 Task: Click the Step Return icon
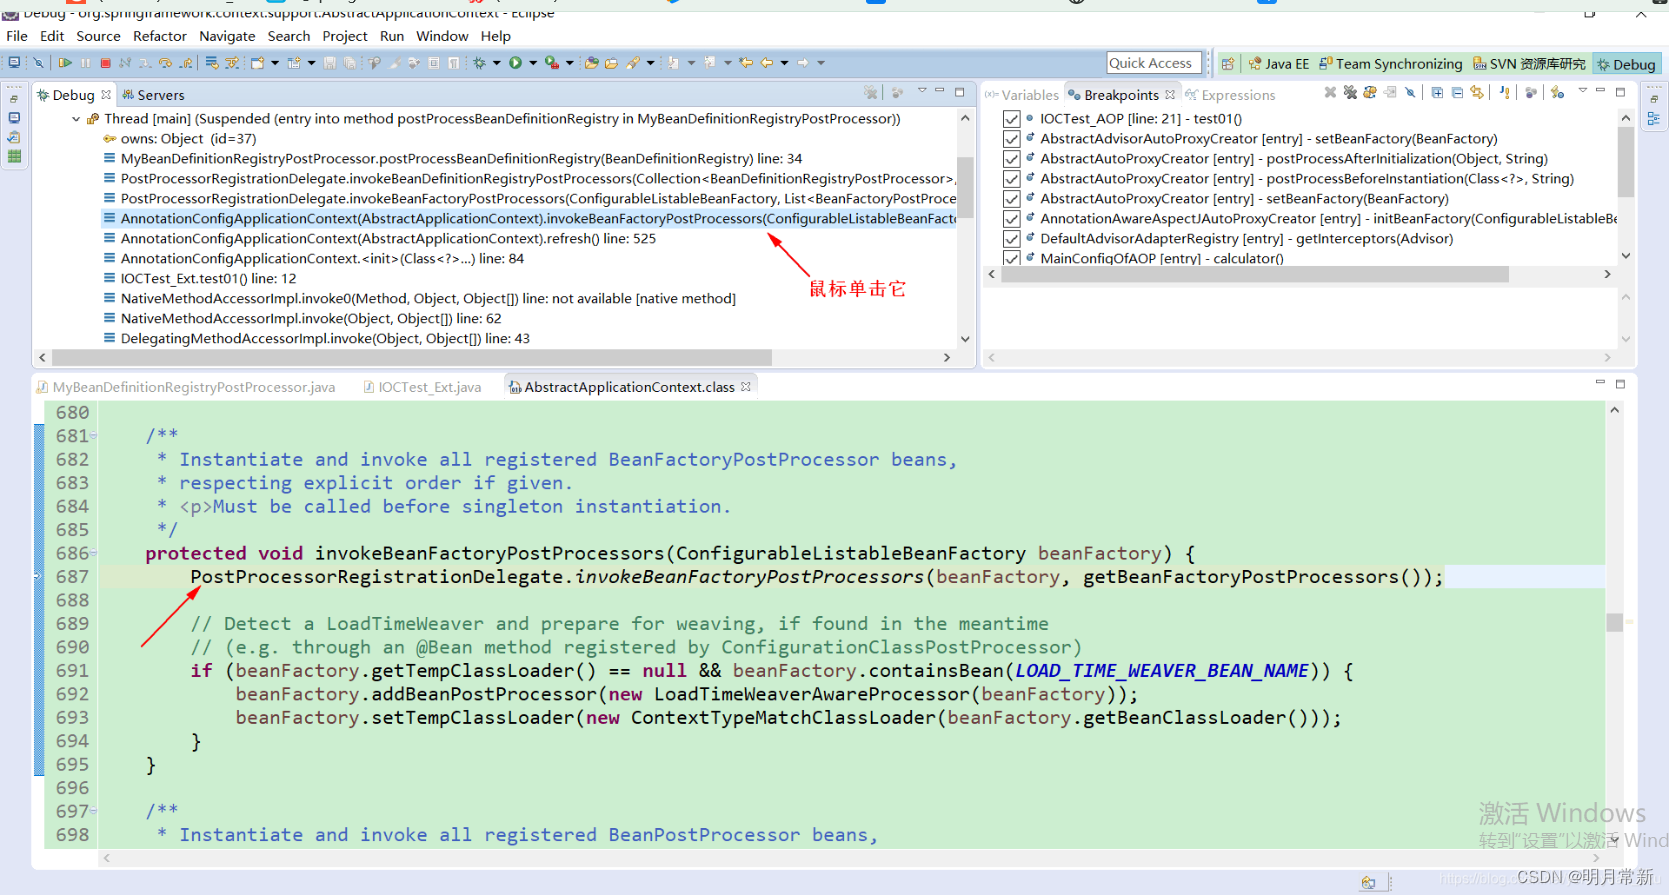coord(186,63)
